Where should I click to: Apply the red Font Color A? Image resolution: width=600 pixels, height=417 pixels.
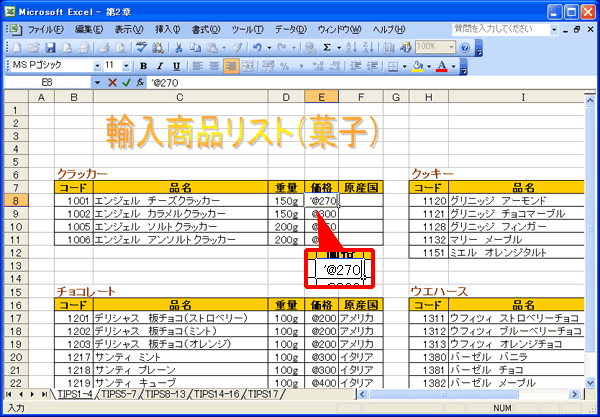point(442,66)
